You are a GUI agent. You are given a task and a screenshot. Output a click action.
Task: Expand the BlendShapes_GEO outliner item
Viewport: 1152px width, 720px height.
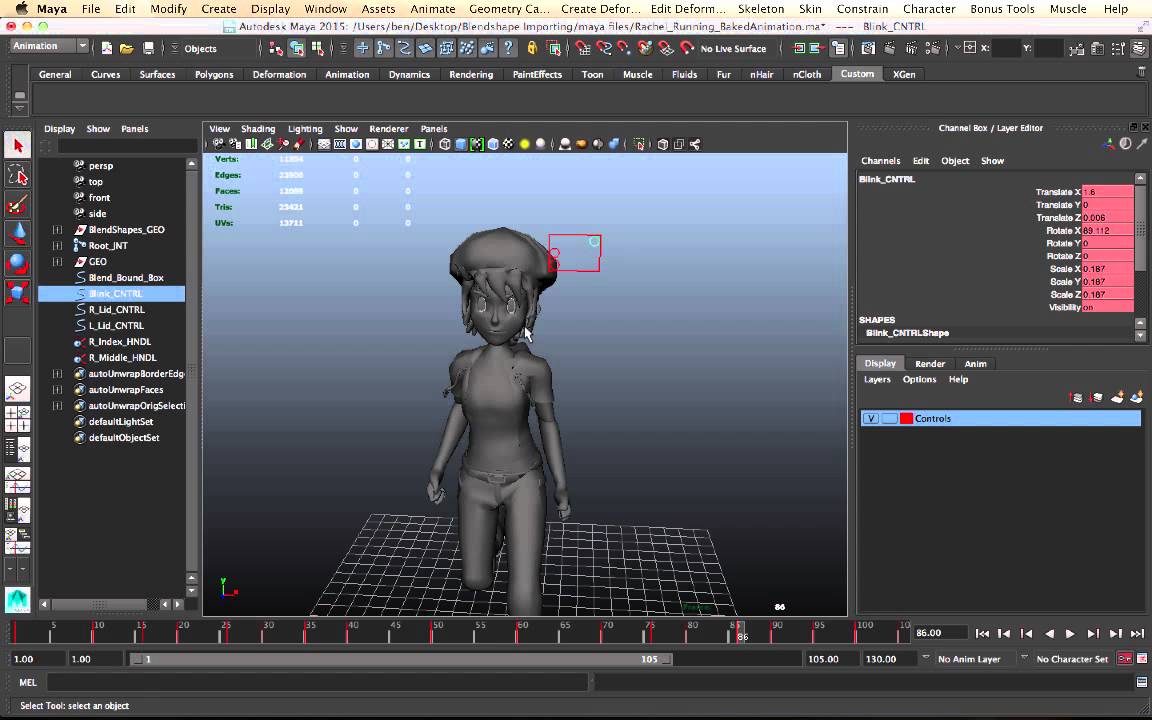(57, 229)
